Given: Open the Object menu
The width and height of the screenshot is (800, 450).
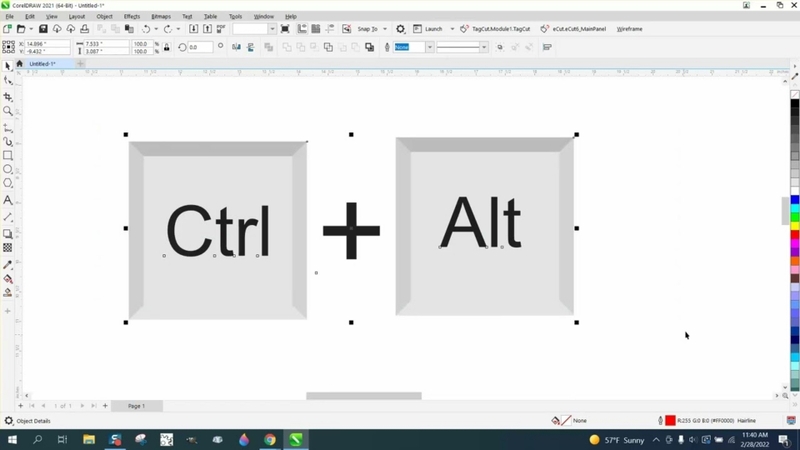Looking at the screenshot, I should (104, 16).
